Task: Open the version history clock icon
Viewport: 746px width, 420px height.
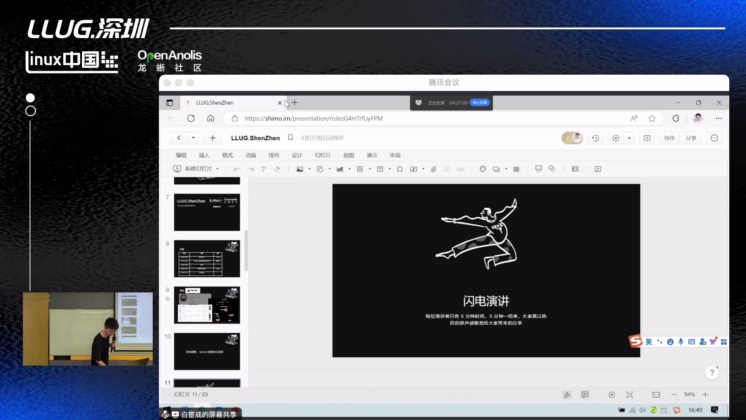Action: click(596, 138)
